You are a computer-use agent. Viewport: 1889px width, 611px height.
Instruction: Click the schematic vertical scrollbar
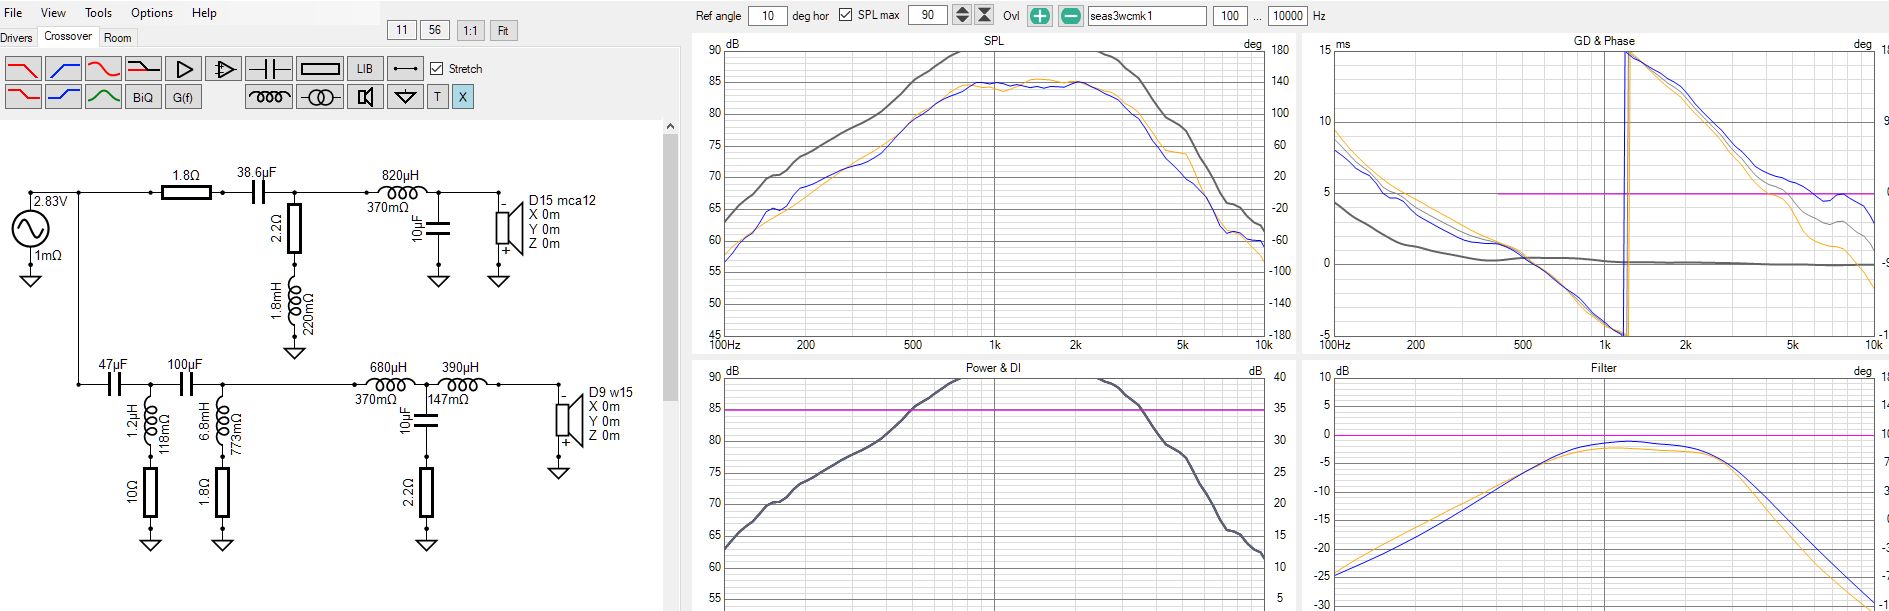(x=671, y=265)
